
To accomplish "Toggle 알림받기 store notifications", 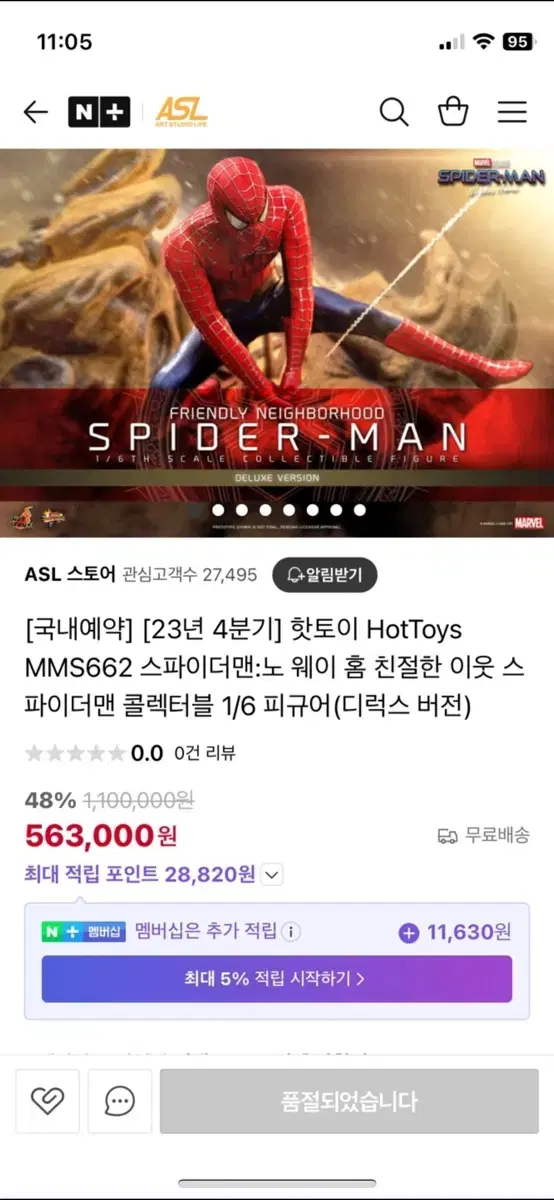I will coord(324,574).
